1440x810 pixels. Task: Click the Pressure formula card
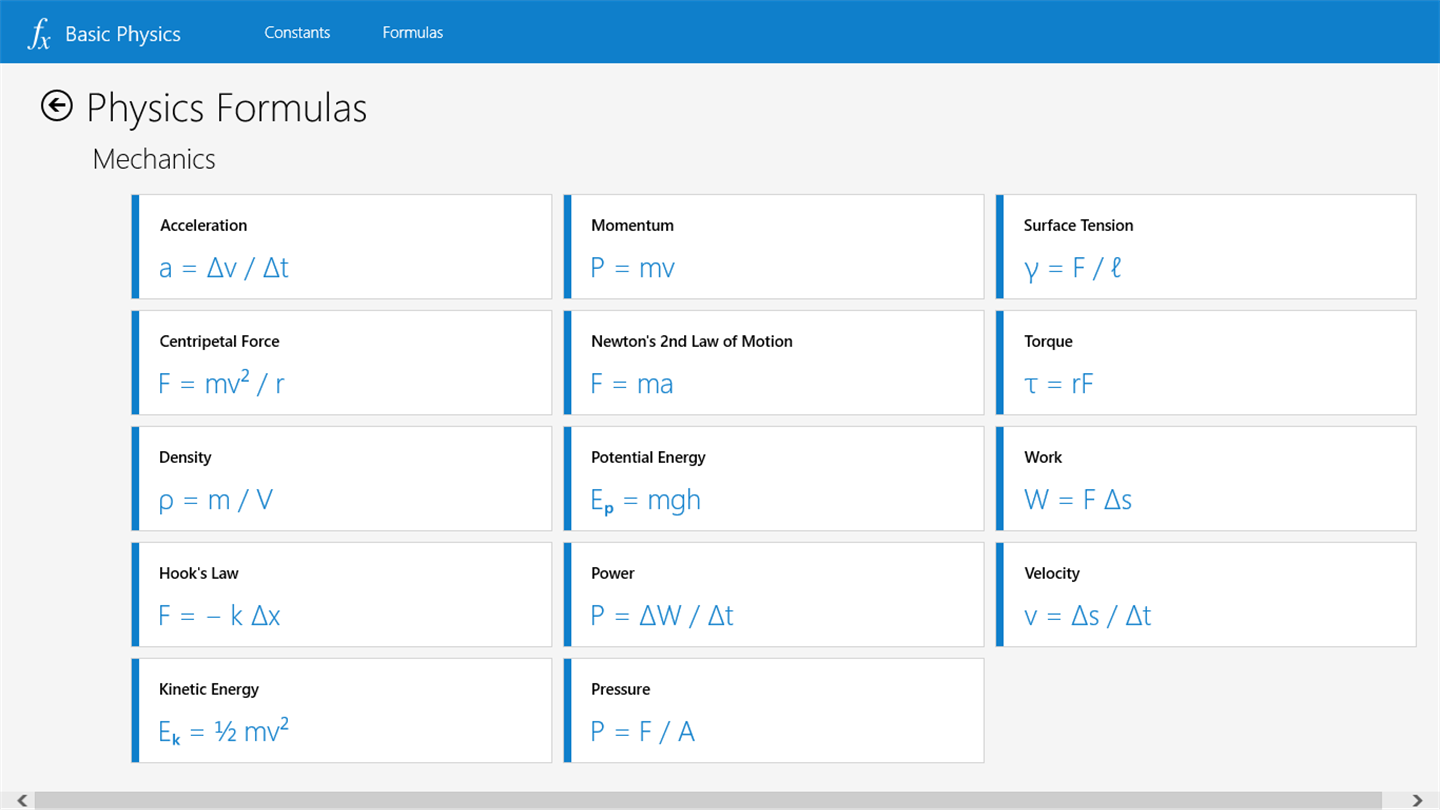pyautogui.click(x=774, y=711)
